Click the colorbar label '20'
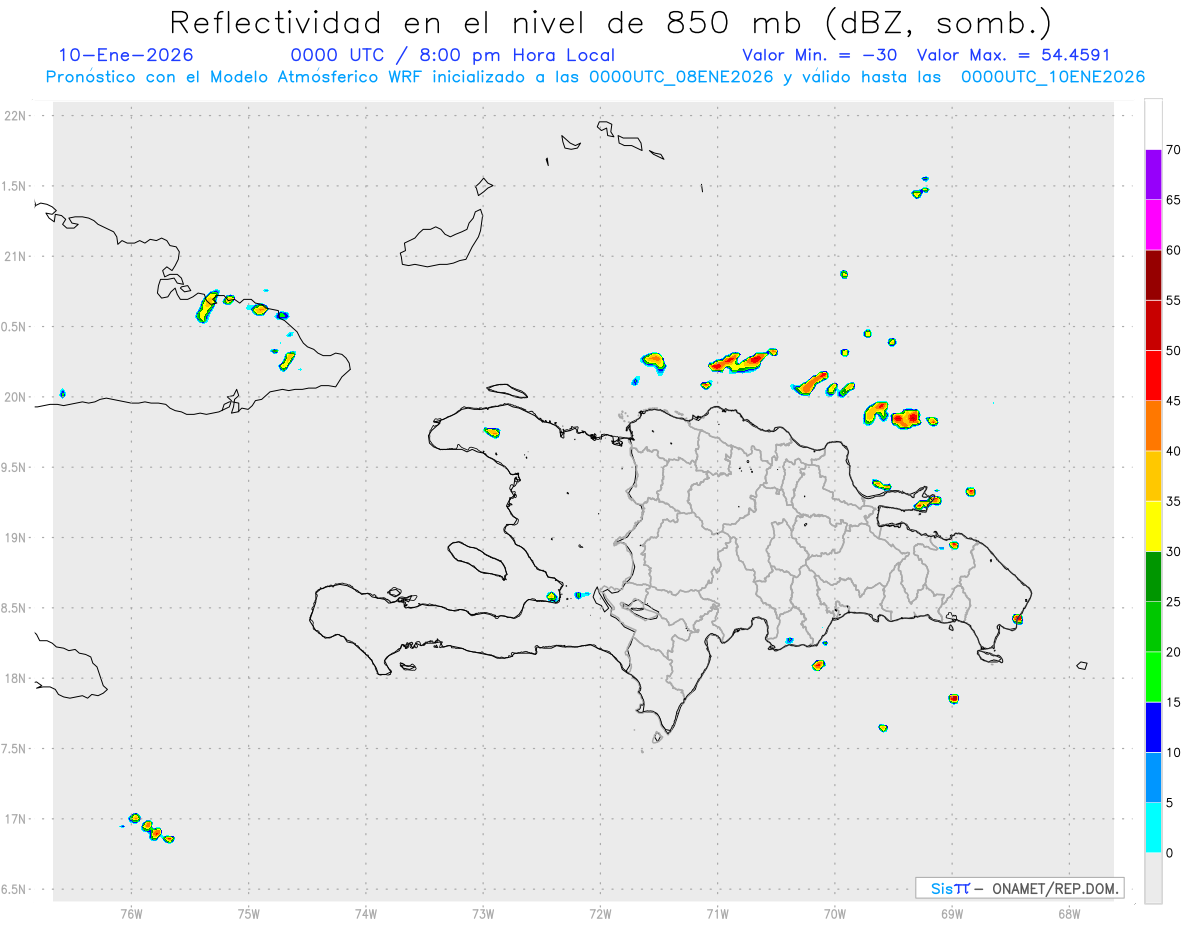The width and height of the screenshot is (1200, 927). (x=1174, y=652)
